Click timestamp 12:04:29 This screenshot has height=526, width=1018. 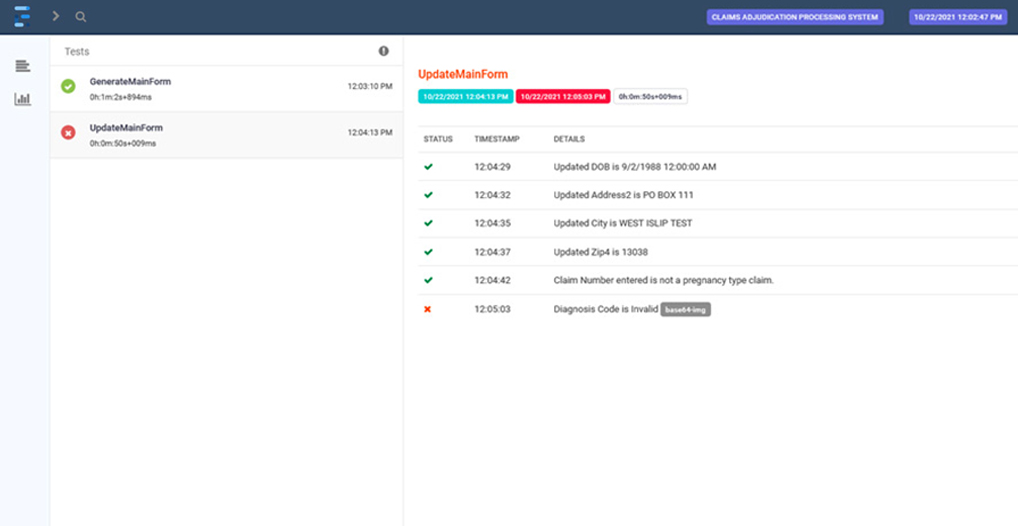tap(493, 167)
